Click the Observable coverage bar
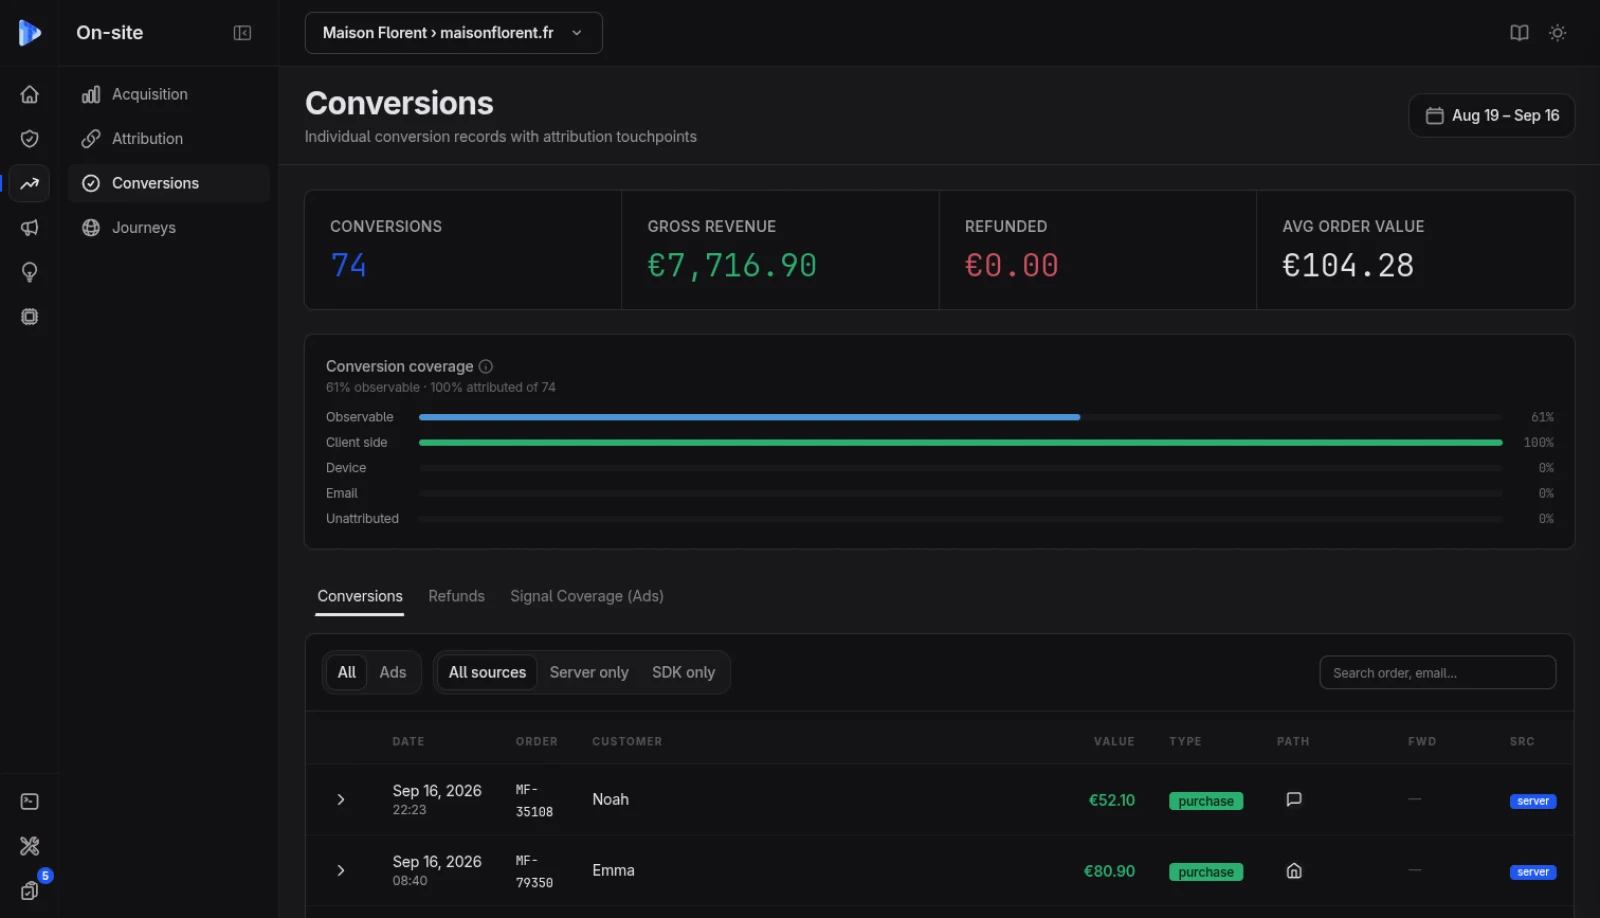This screenshot has height=918, width=1600. point(960,417)
